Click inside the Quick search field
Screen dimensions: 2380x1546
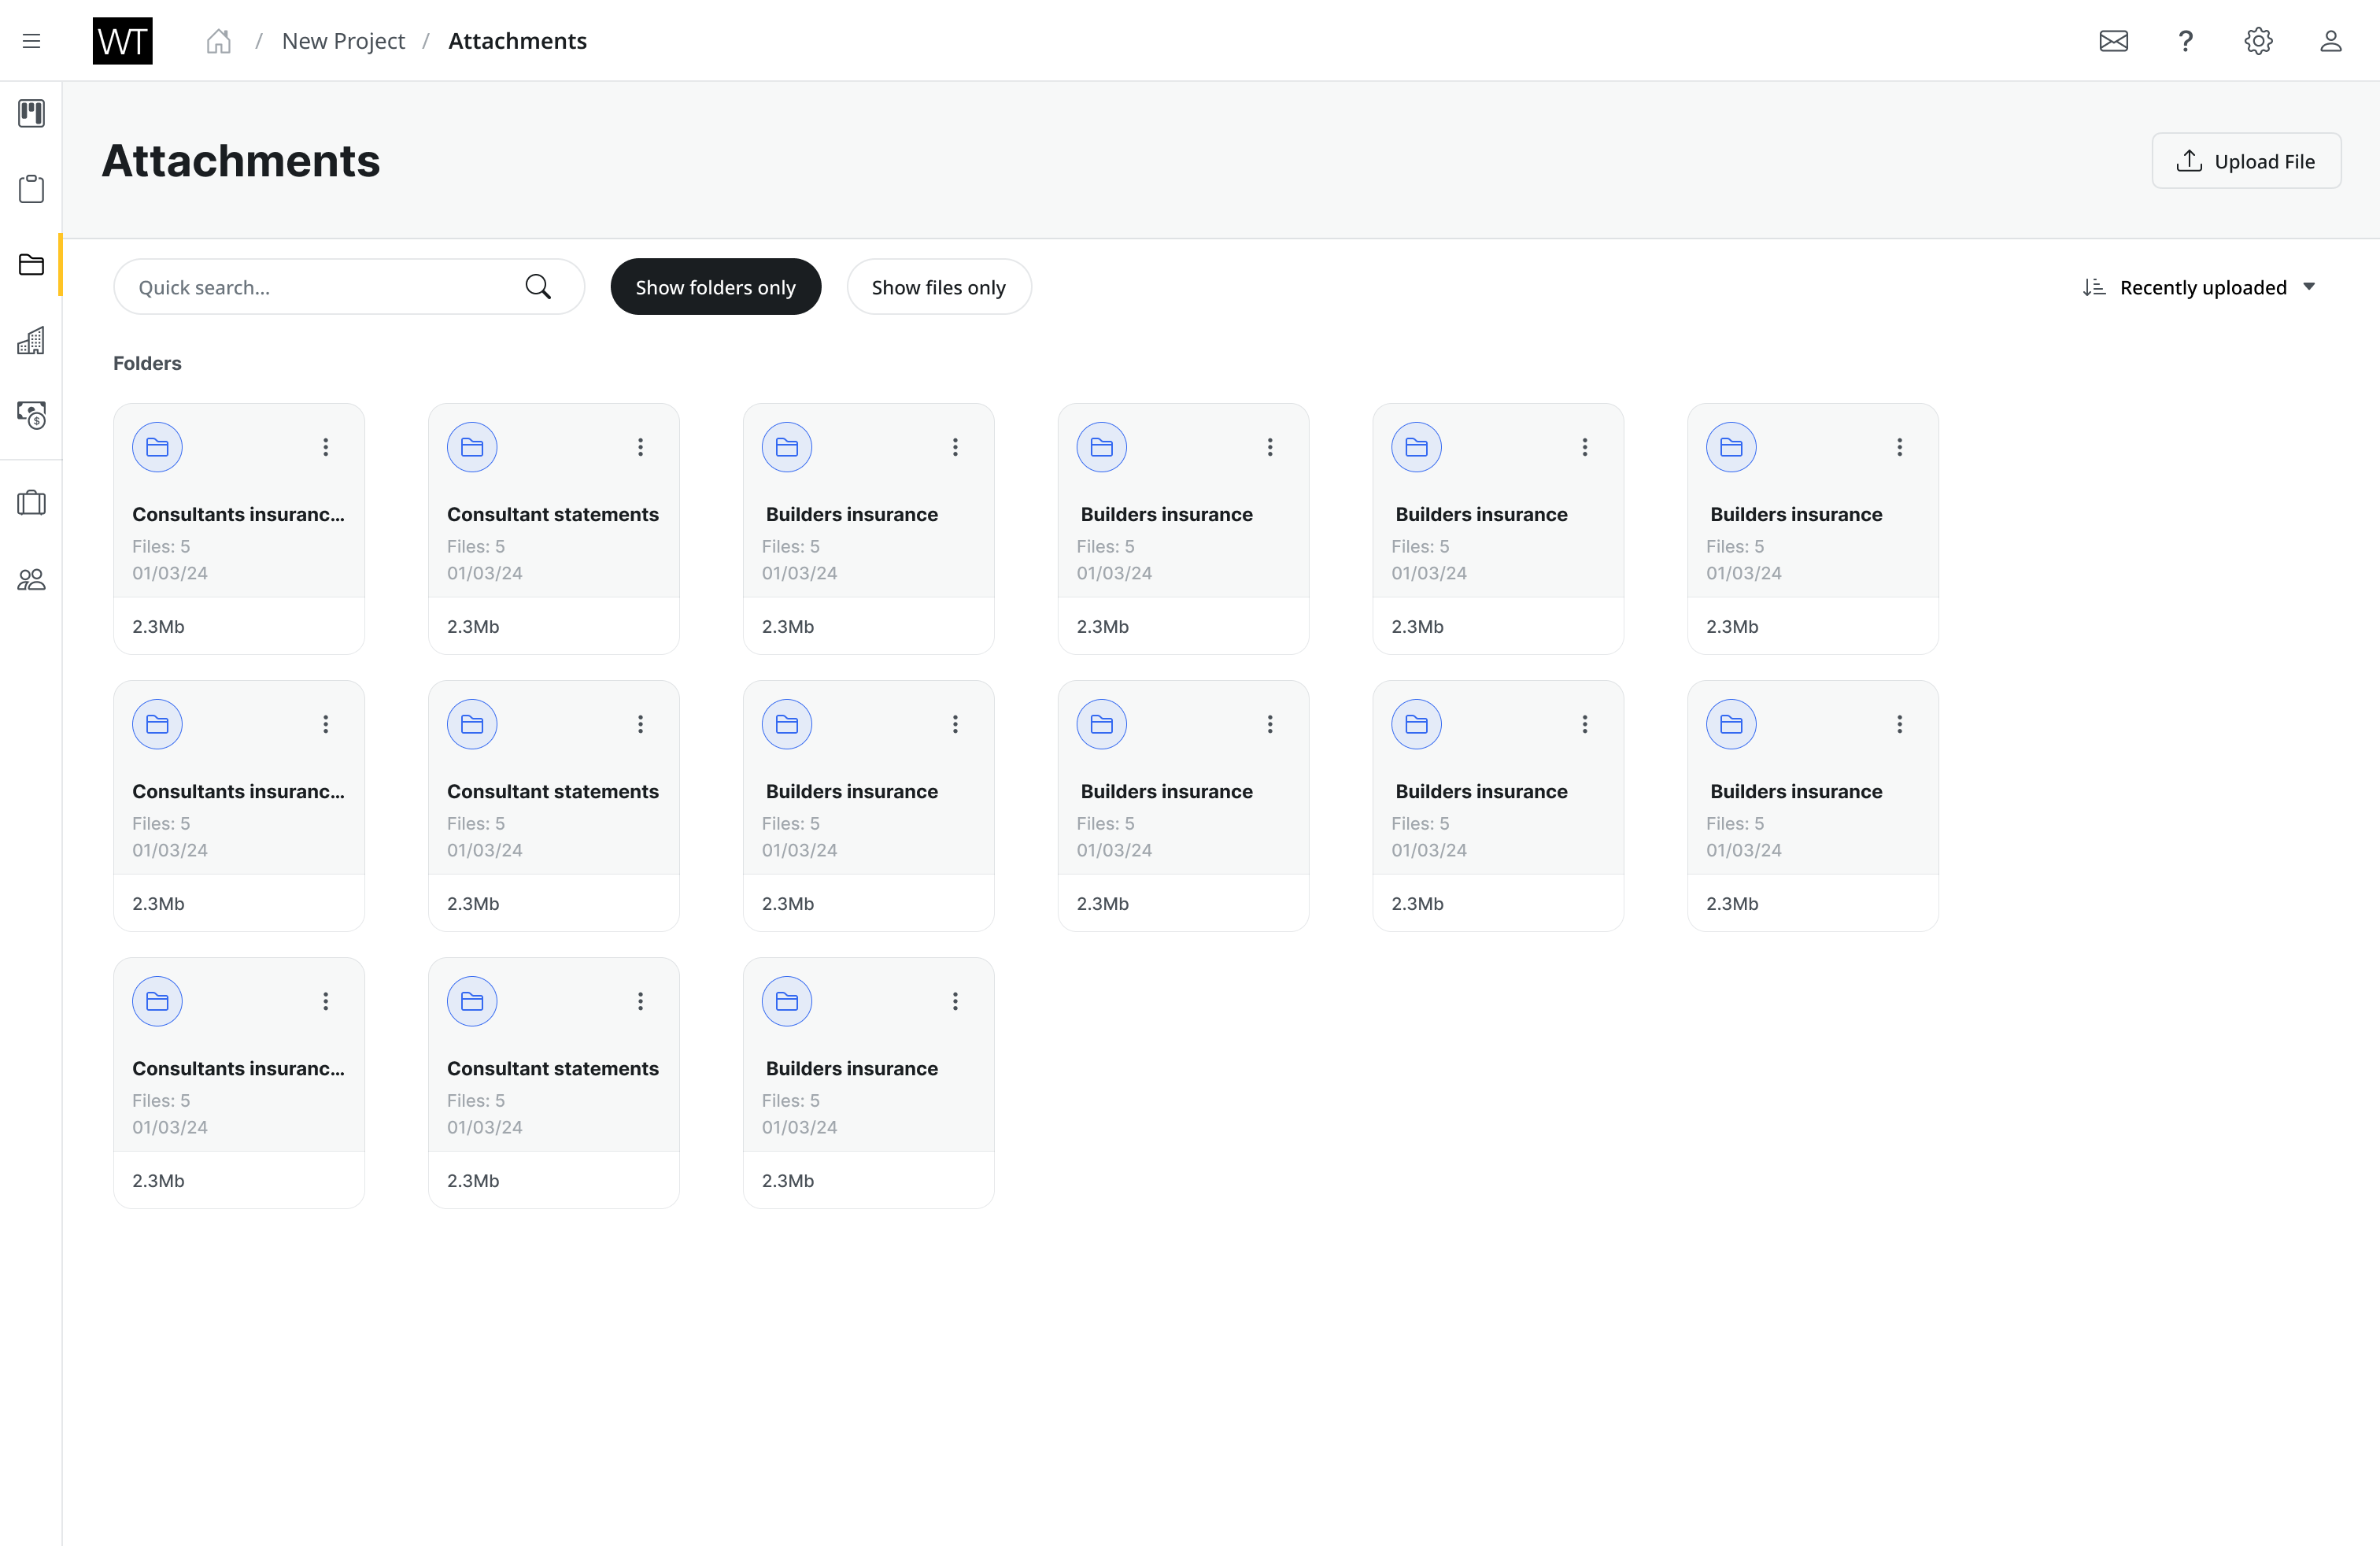coord(310,287)
